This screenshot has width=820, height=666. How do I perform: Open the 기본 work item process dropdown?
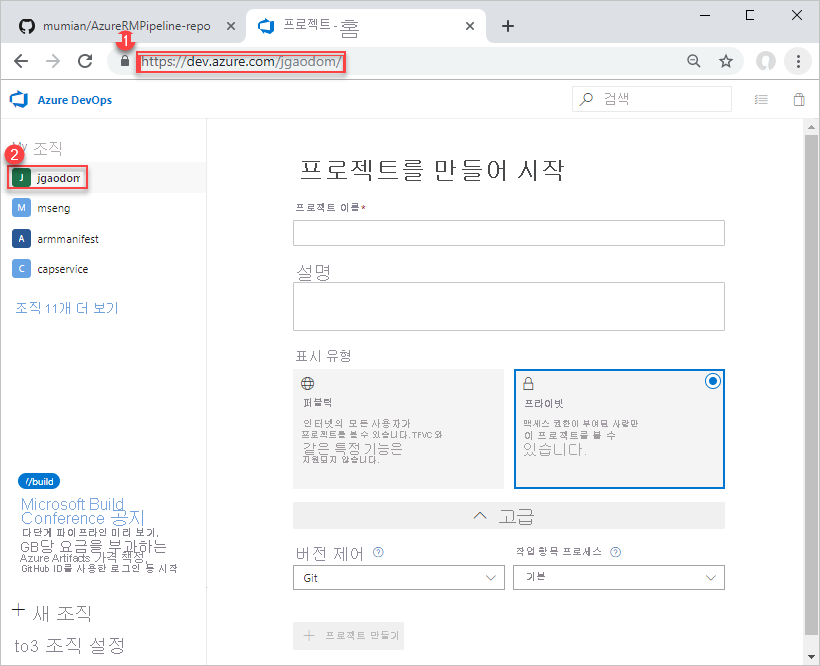click(x=618, y=577)
